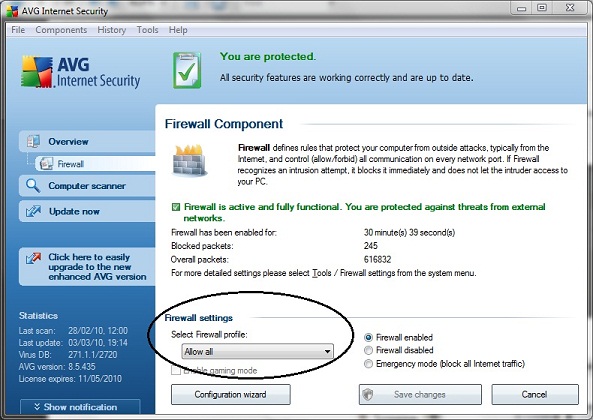Open the History menu
This screenshot has height=420, width=593.
(x=112, y=29)
